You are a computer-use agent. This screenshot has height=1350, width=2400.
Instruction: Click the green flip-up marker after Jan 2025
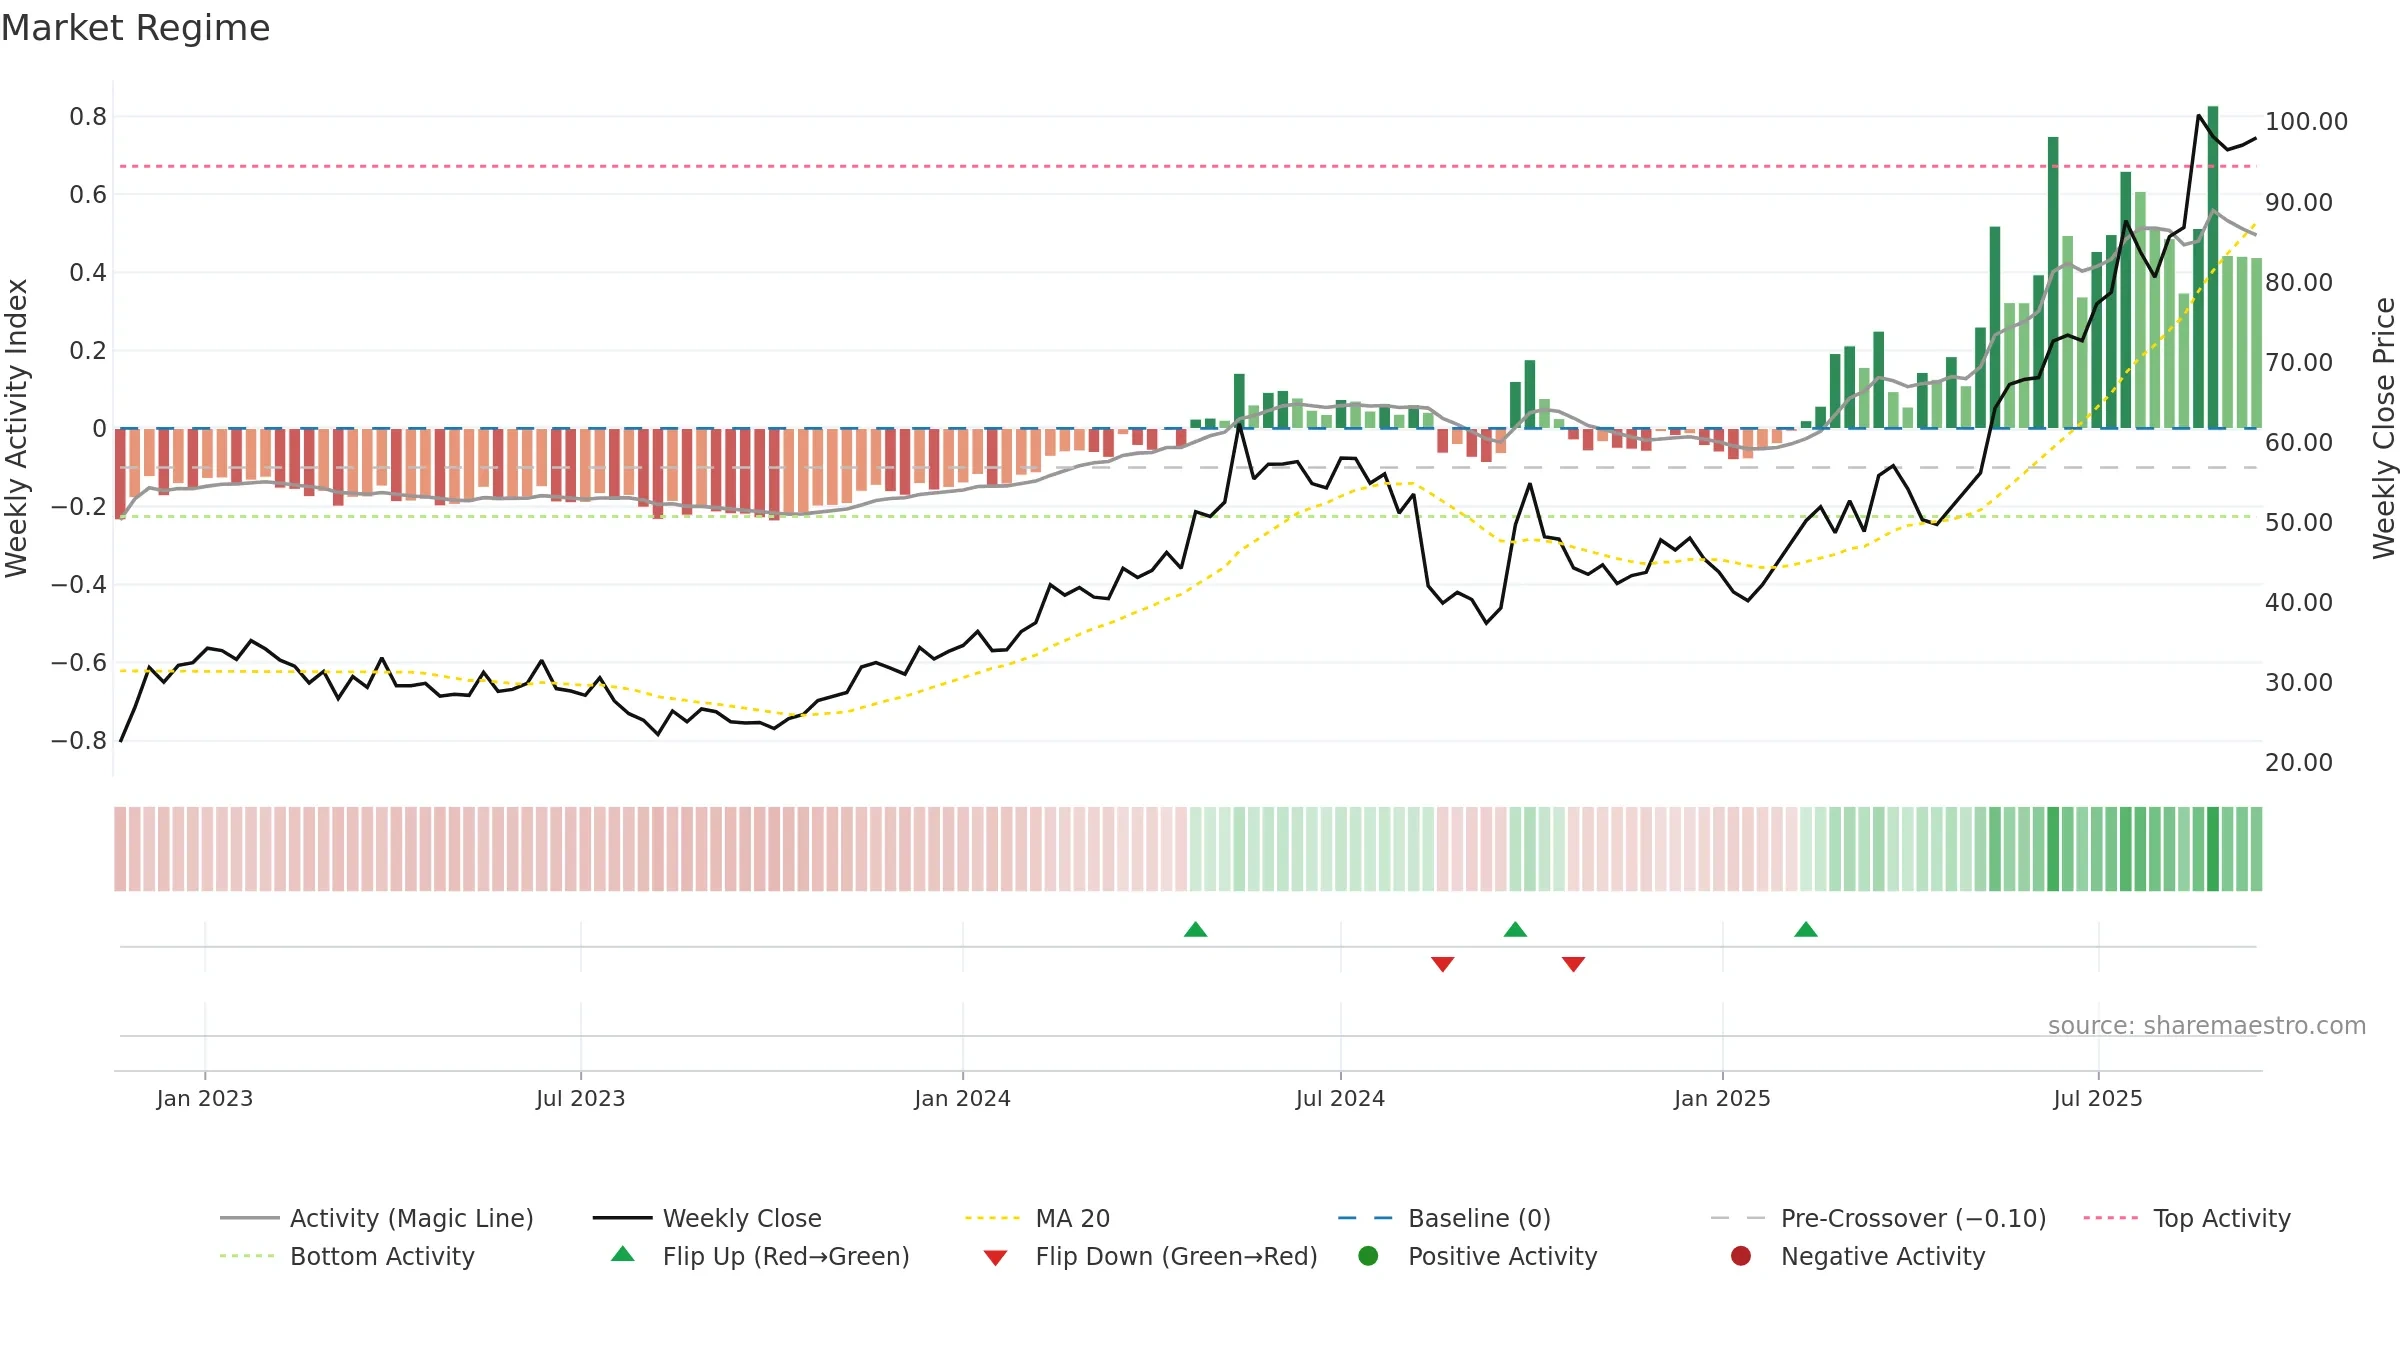[1806, 930]
